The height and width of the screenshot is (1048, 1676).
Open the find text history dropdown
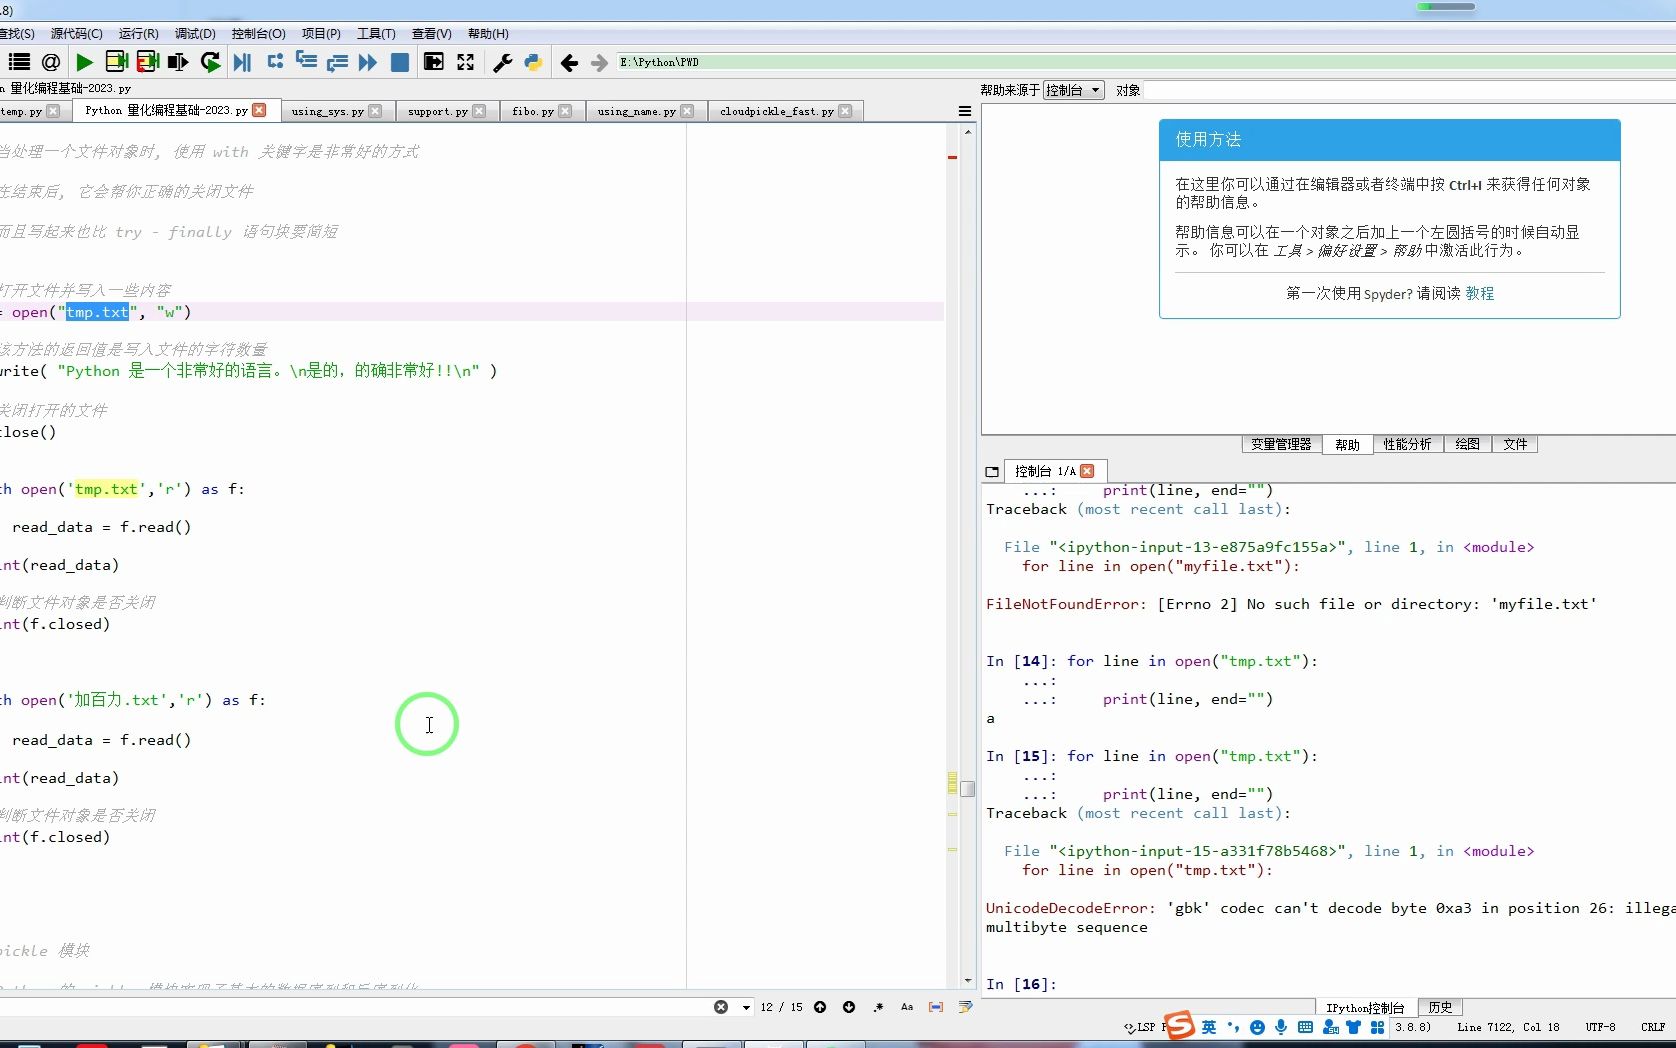click(746, 1007)
